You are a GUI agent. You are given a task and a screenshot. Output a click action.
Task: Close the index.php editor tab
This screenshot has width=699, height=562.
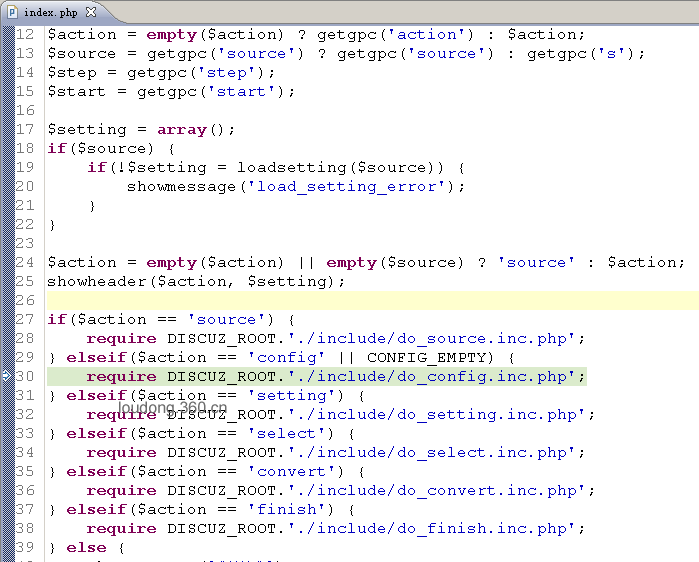pos(91,12)
